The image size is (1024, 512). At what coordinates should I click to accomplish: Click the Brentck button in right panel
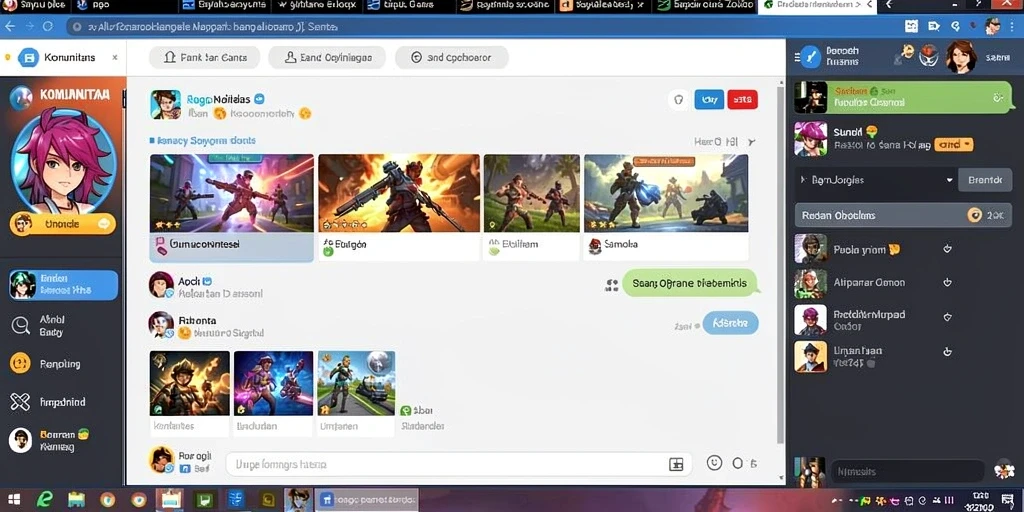click(x=985, y=180)
